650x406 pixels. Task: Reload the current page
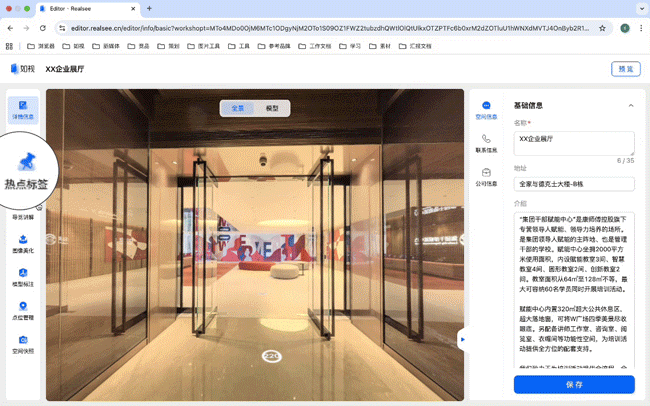click(43, 28)
